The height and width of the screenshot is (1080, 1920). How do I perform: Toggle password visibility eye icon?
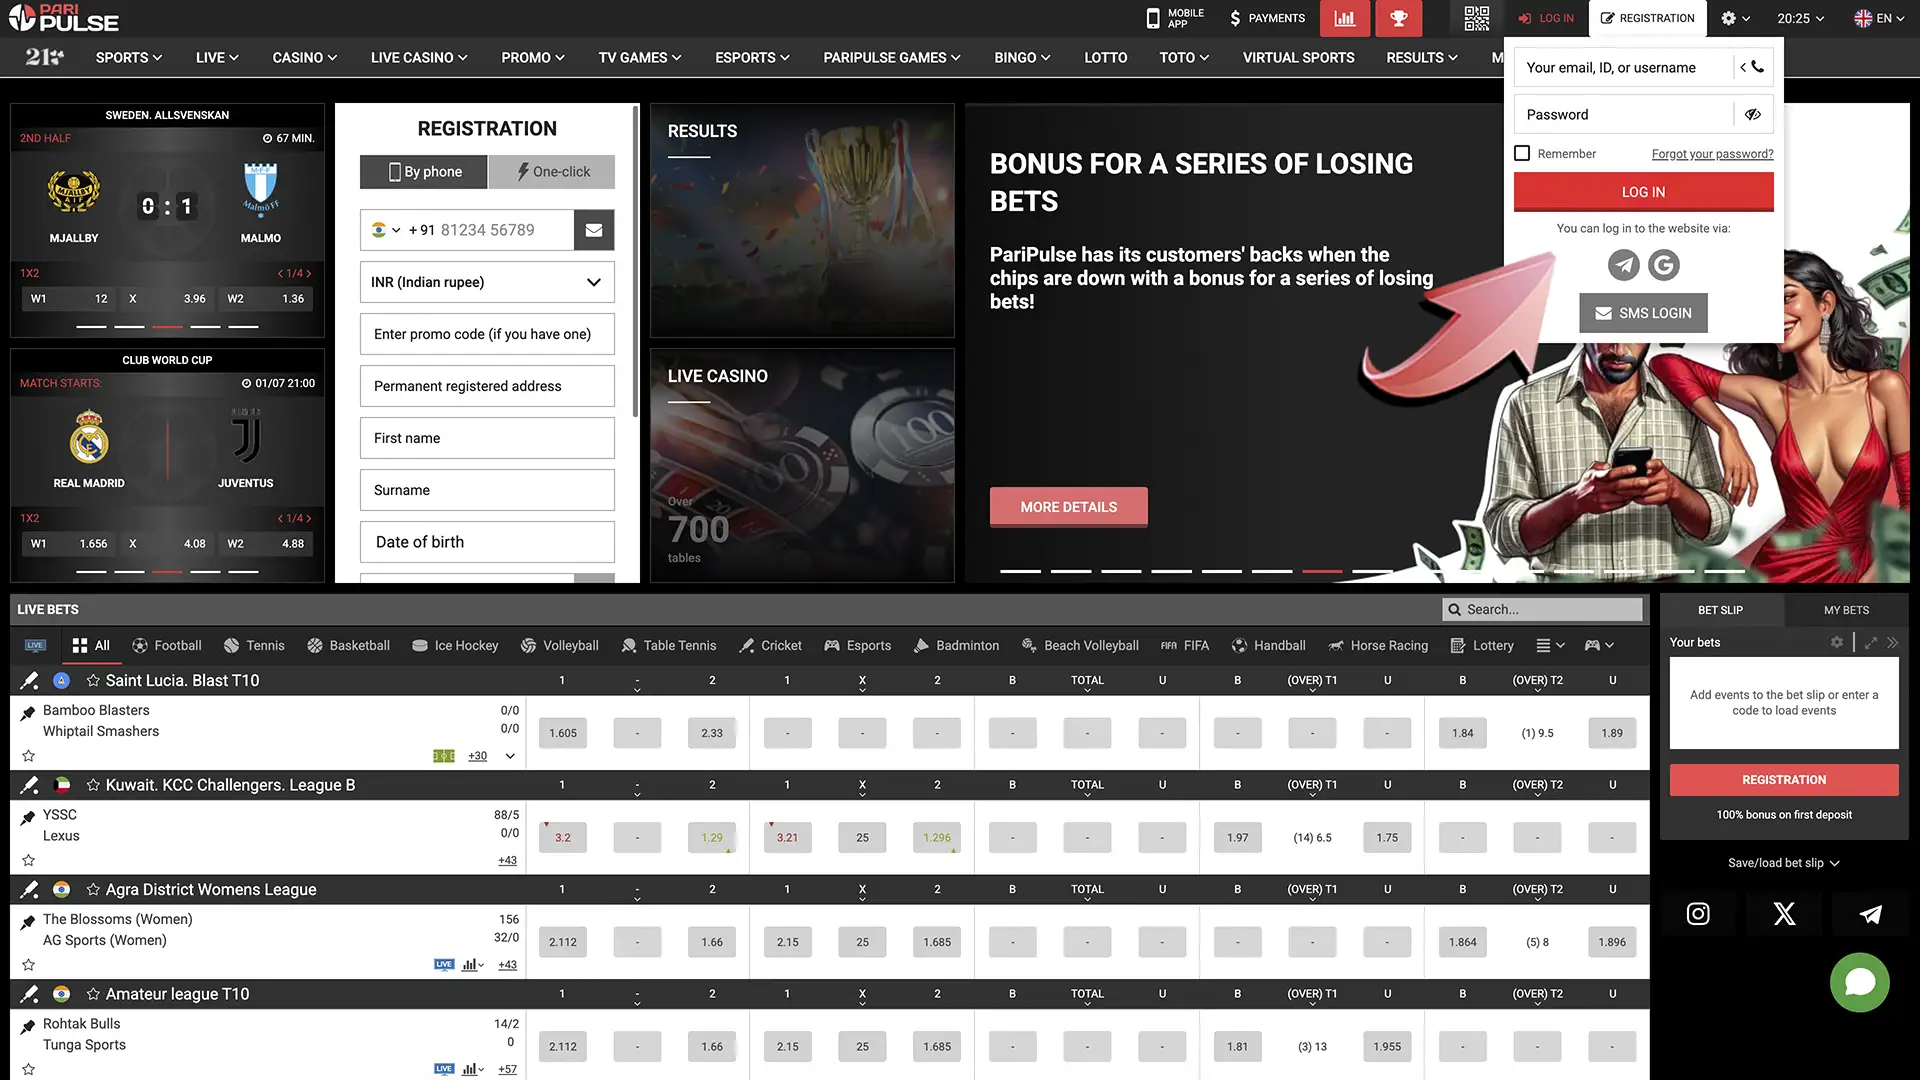pos(1753,114)
